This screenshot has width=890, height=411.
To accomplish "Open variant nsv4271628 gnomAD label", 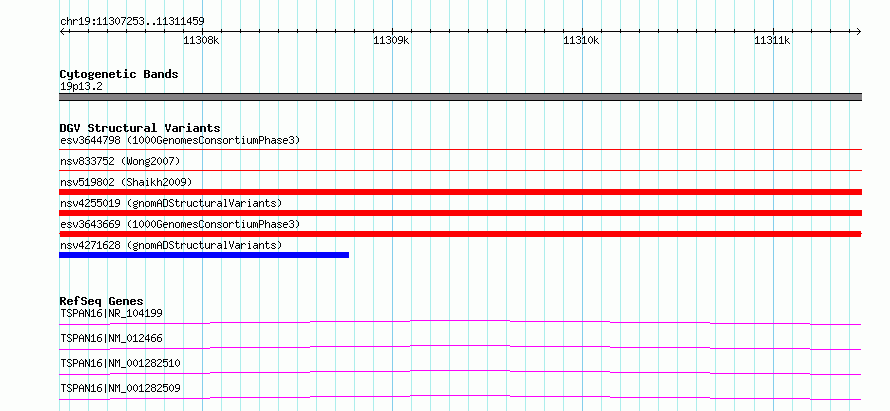I will (171, 245).
